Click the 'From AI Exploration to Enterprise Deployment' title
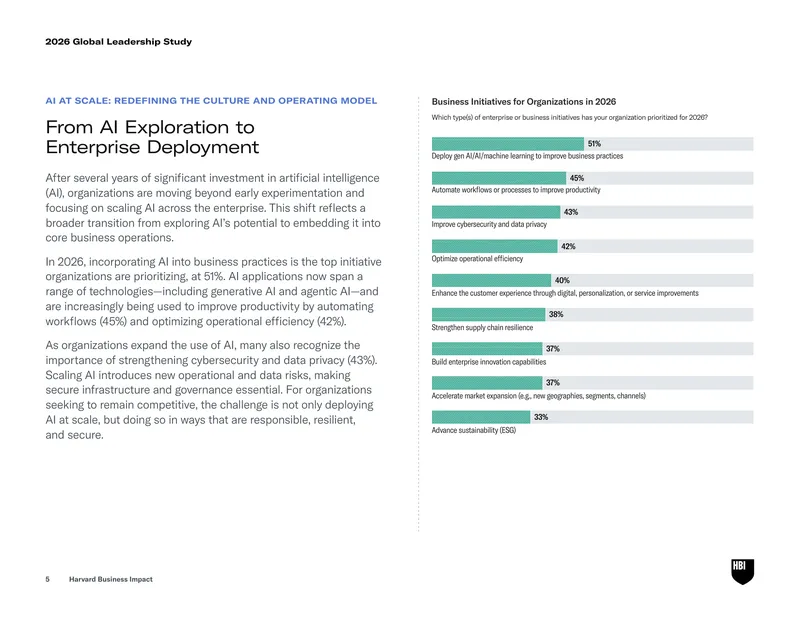800x618 pixels. (152, 137)
